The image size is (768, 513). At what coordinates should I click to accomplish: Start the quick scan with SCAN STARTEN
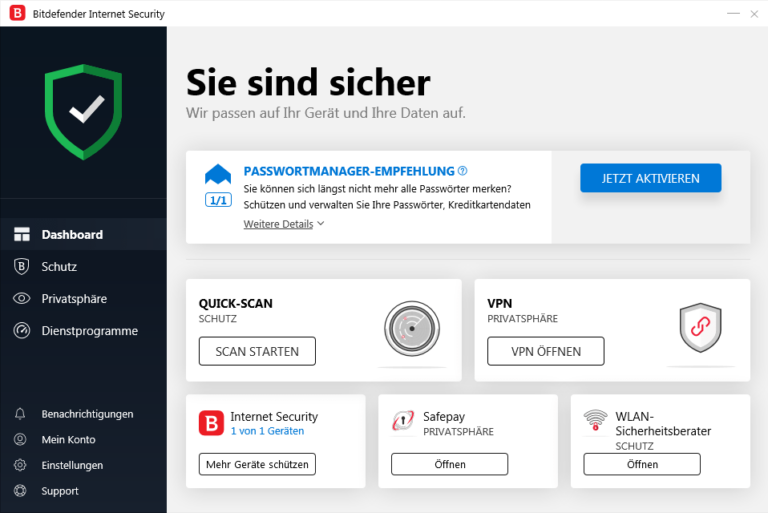pos(257,351)
